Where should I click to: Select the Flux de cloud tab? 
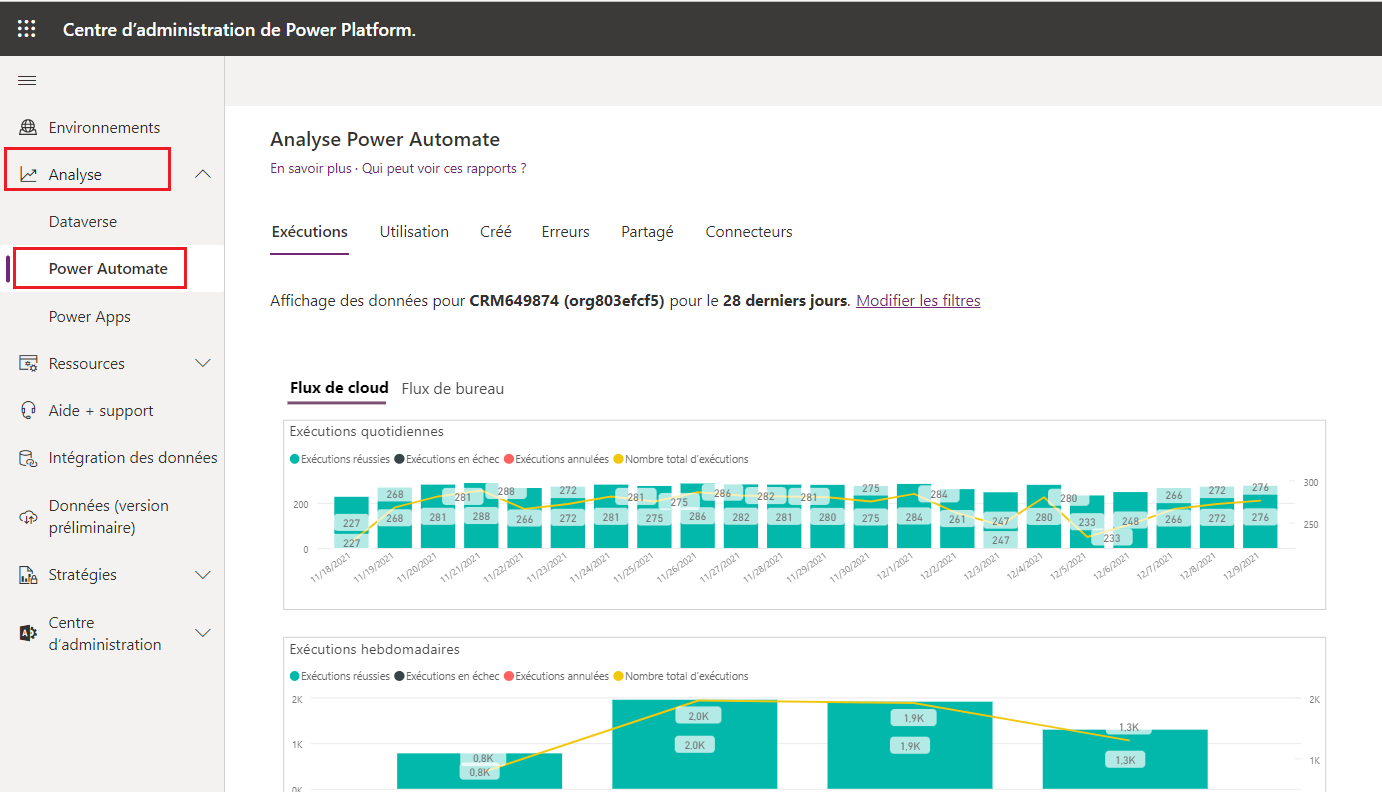(339, 388)
